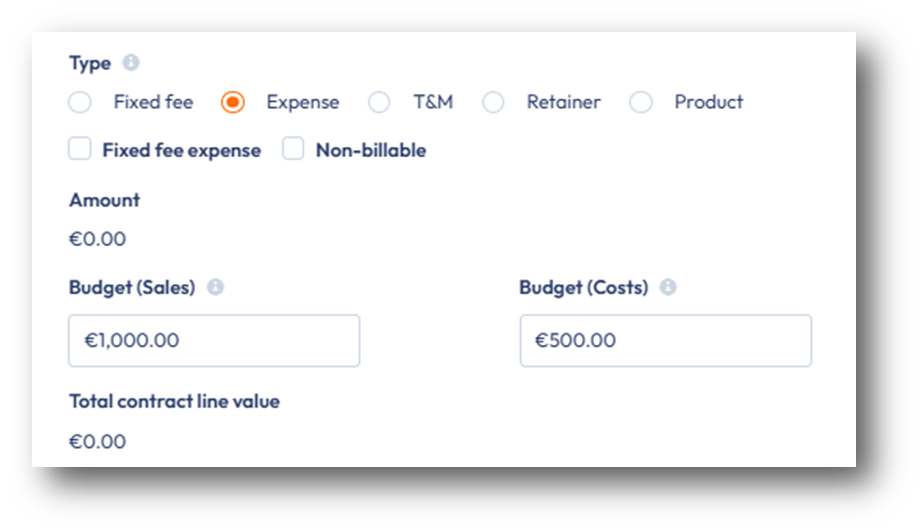The width and height of the screenshot is (921, 532).
Task: Select the Expense radio button
Action: click(232, 102)
